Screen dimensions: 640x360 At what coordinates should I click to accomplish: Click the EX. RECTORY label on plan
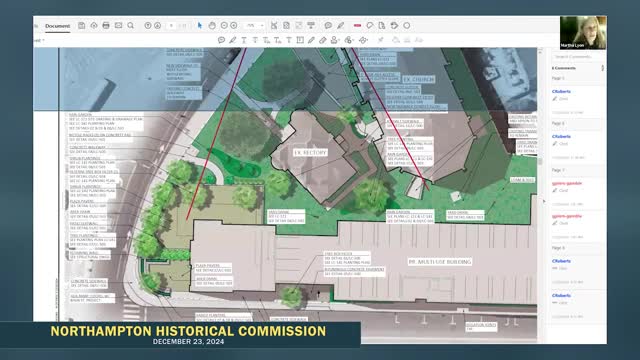310,153
